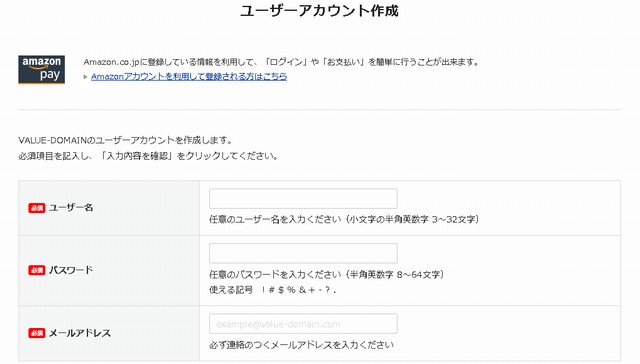The width and height of the screenshot is (640, 364).
Task: Click the red 必須 badge beside パスワード
Action: click(x=37, y=270)
